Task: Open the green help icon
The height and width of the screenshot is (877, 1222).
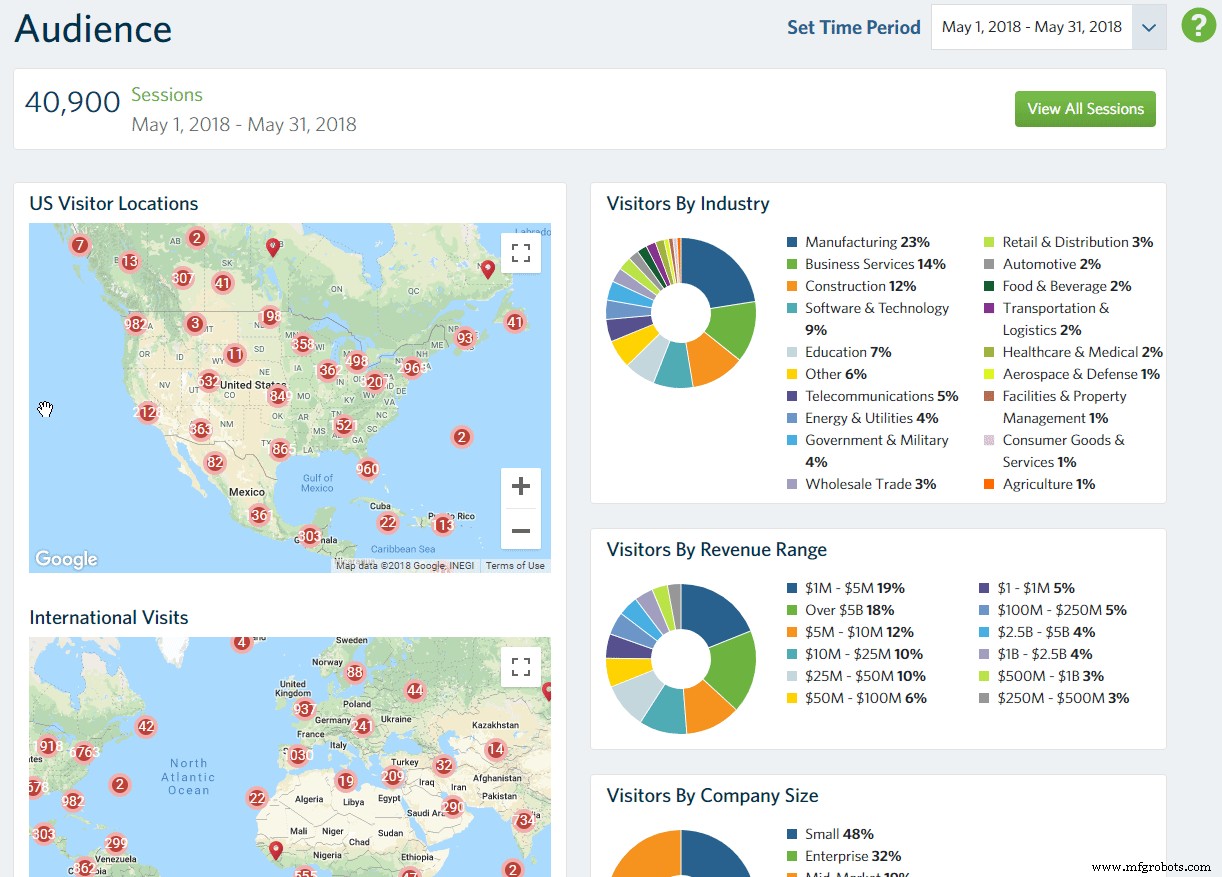Action: [1198, 26]
